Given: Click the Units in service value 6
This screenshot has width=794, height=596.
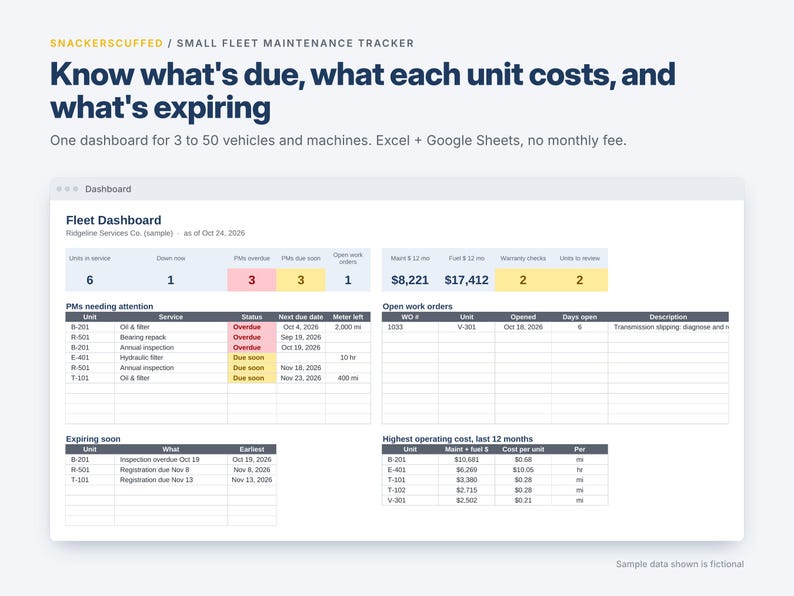Looking at the screenshot, I should tap(90, 280).
